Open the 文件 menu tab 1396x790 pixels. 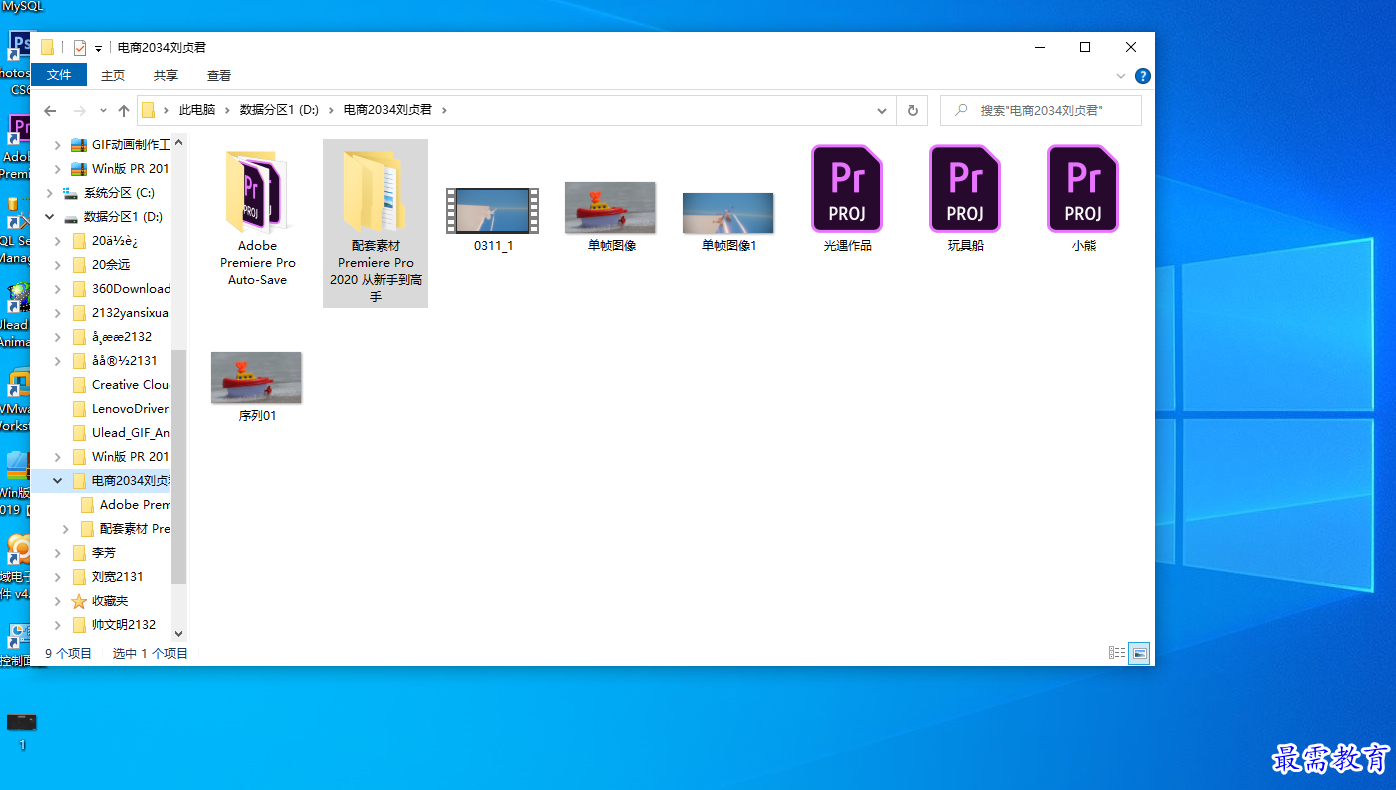click(59, 75)
